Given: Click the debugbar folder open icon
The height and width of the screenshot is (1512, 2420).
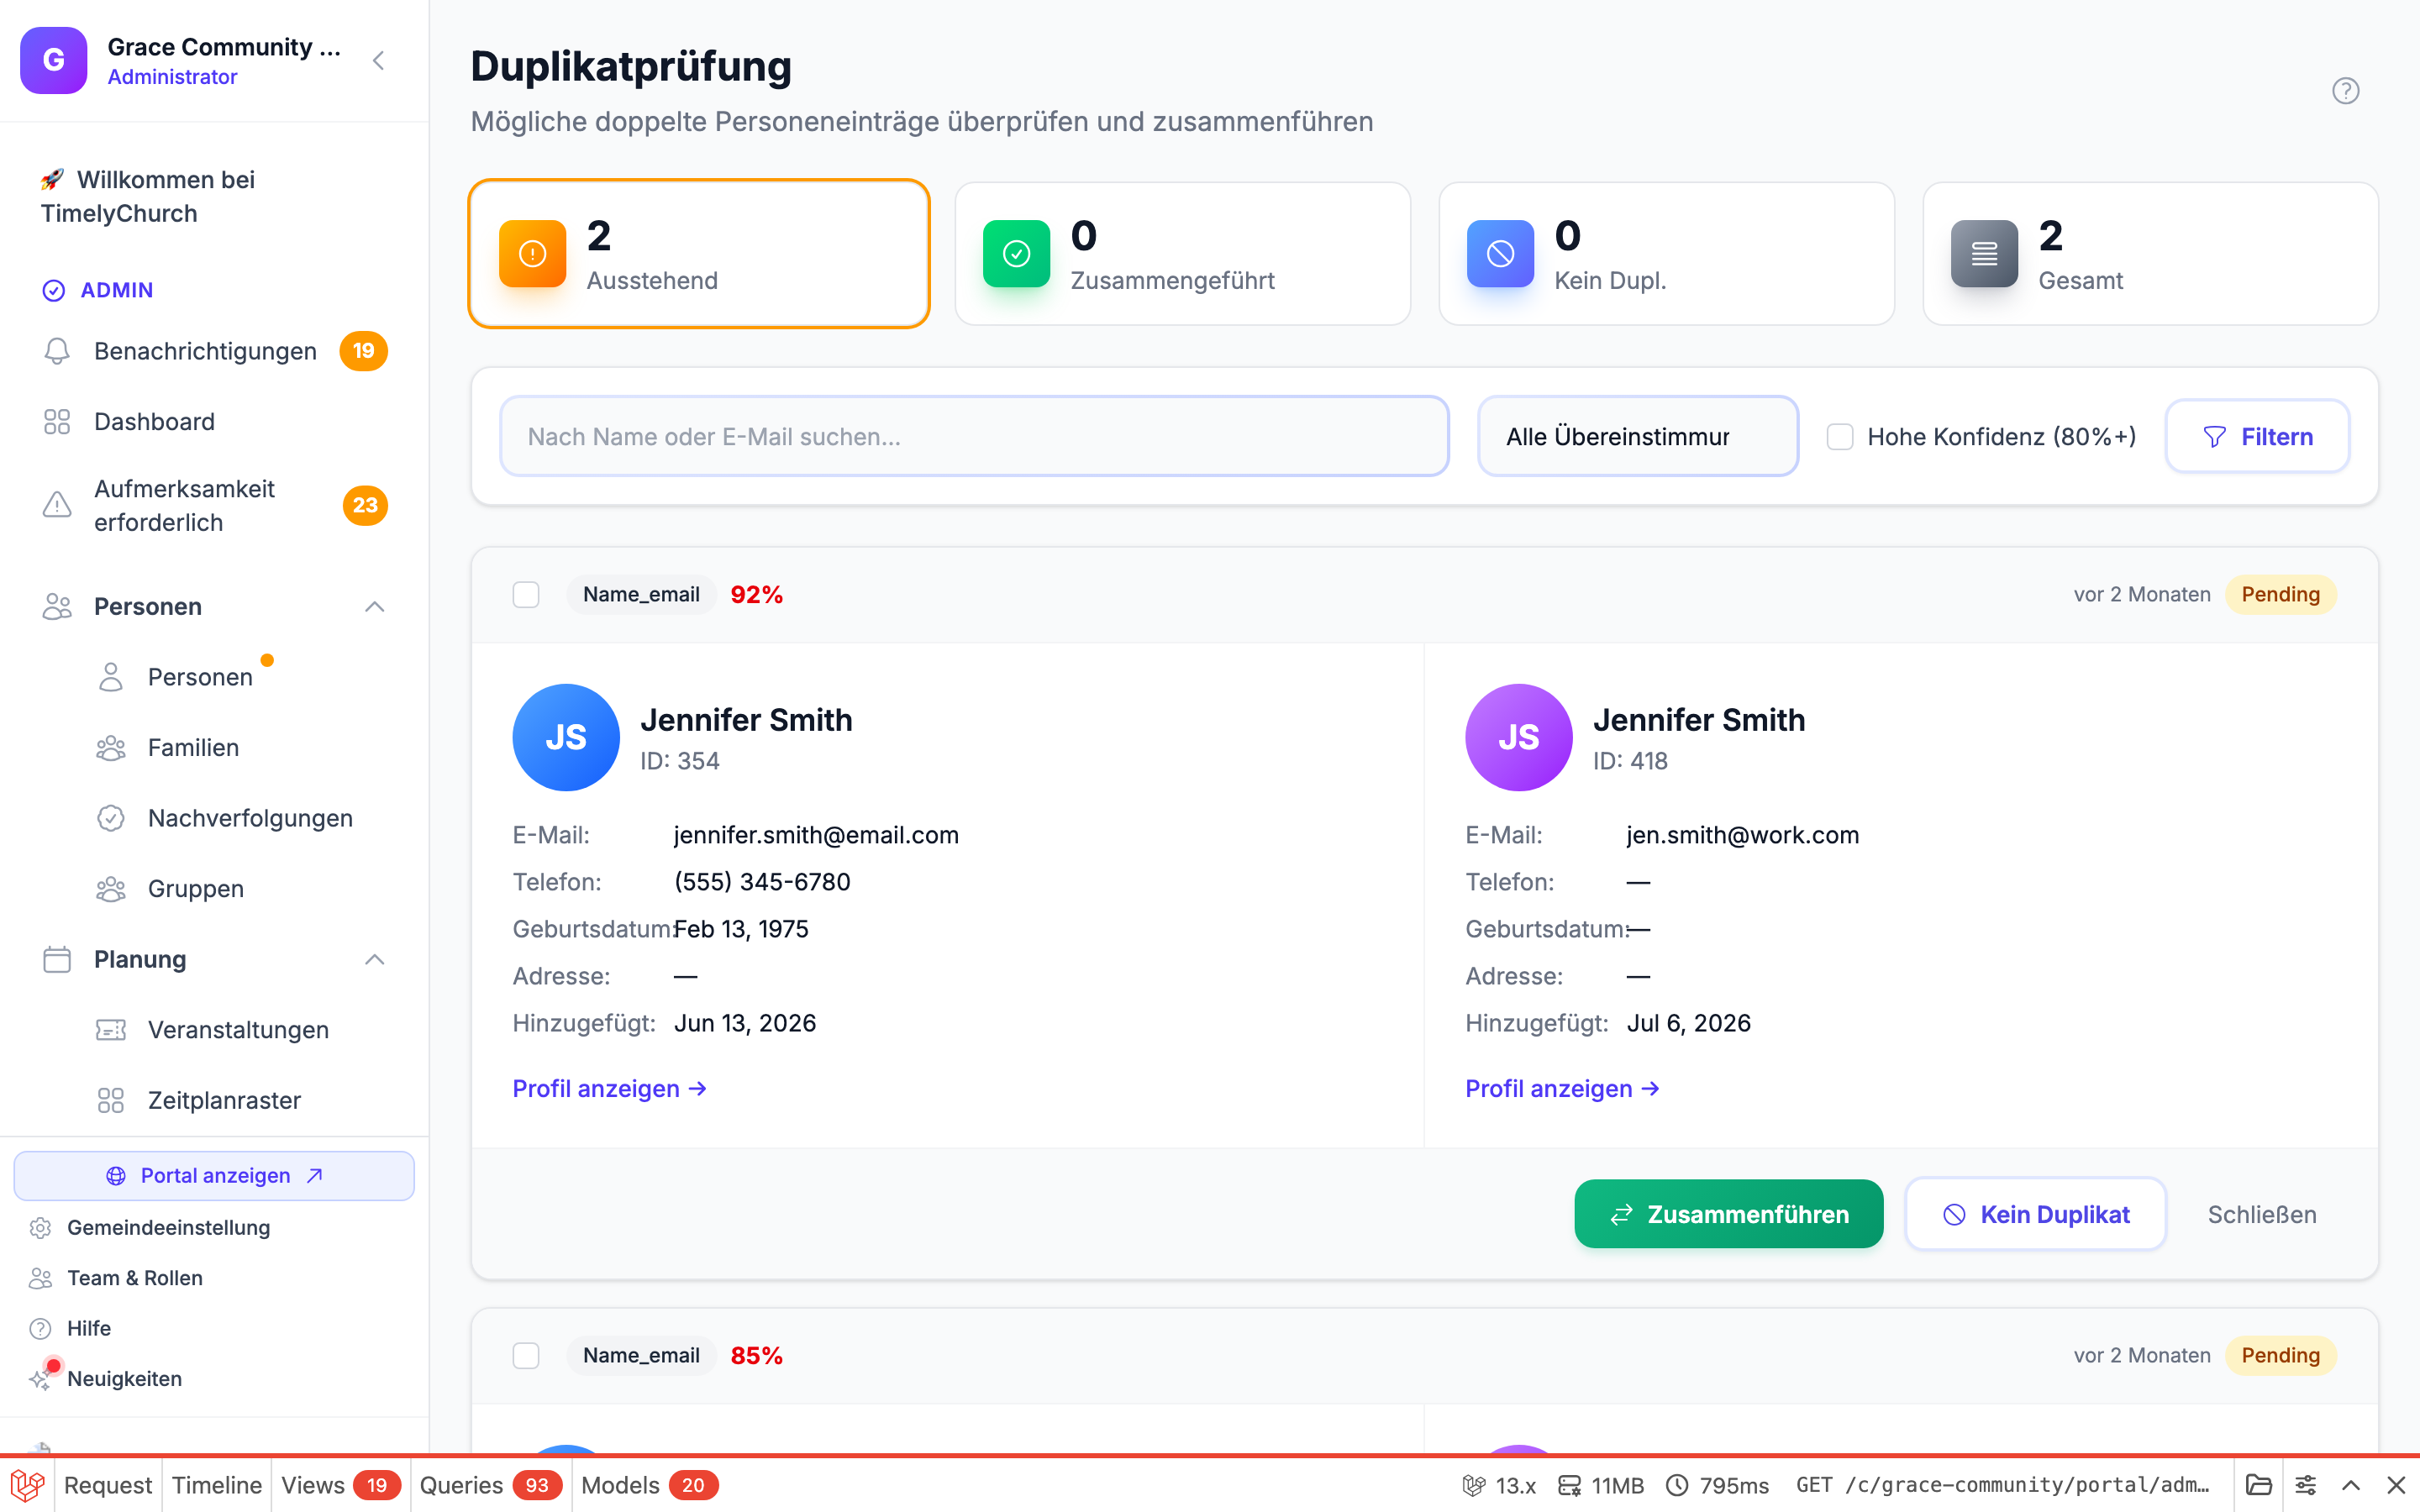Looking at the screenshot, I should 2258,1485.
